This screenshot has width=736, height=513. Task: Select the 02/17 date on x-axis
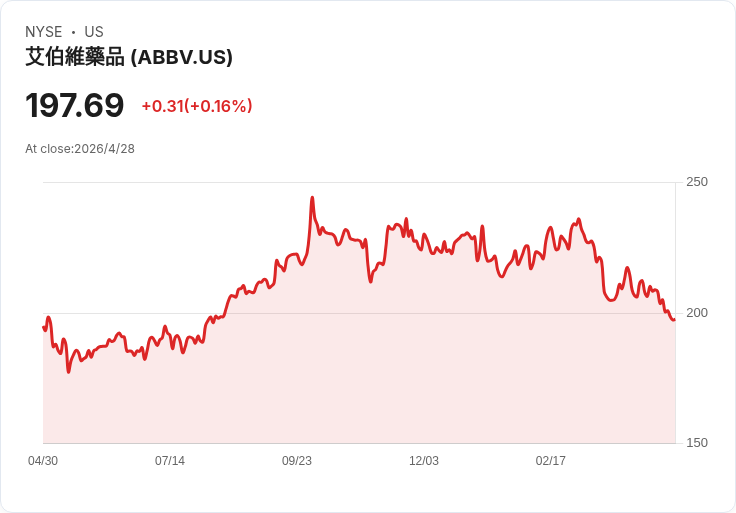click(551, 461)
